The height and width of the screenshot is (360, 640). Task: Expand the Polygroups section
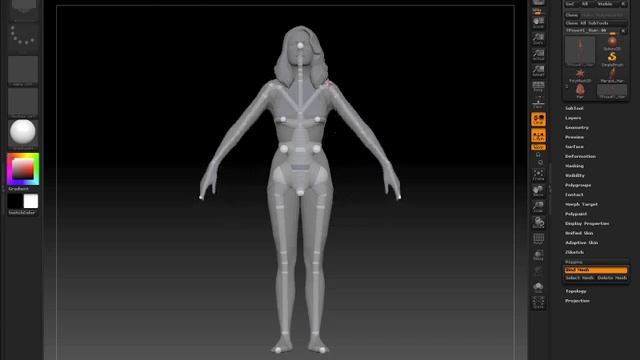click(578, 185)
